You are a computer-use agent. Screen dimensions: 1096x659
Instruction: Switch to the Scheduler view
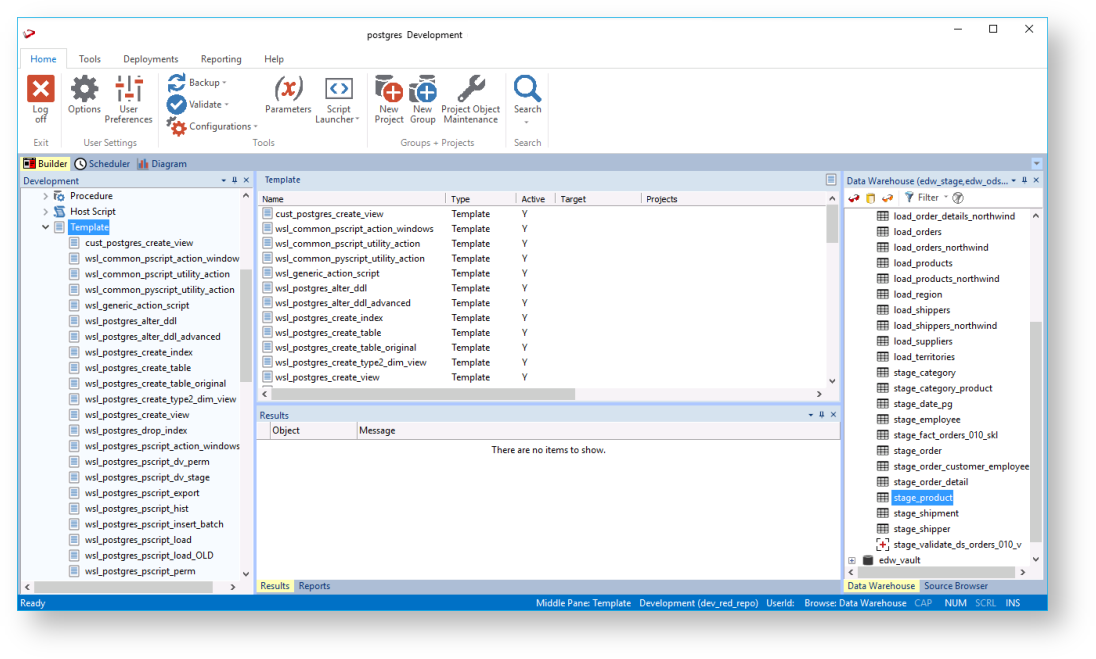click(102, 164)
